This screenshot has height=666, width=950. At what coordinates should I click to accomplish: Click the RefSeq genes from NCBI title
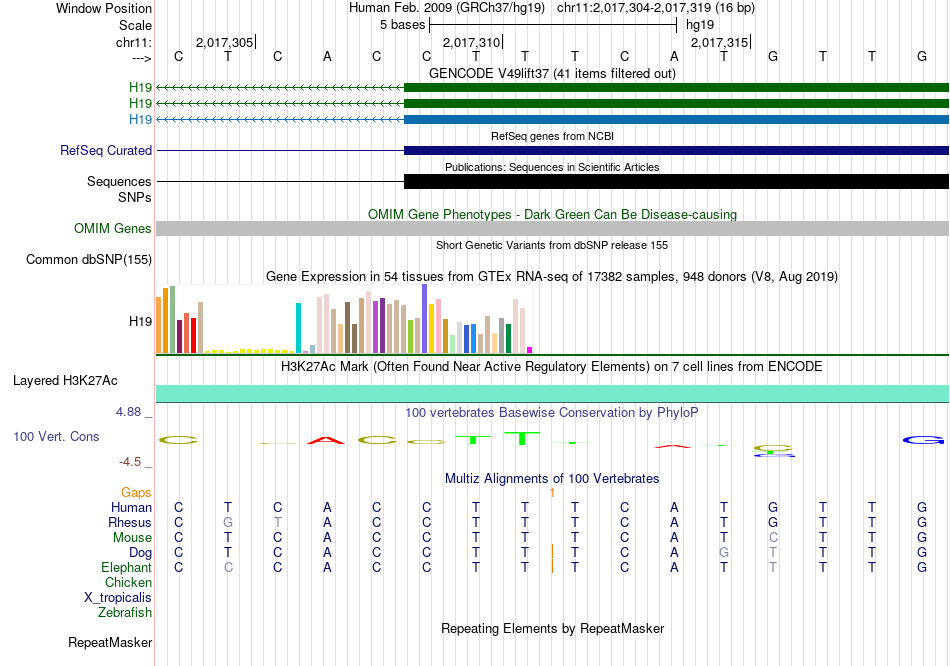[552, 136]
